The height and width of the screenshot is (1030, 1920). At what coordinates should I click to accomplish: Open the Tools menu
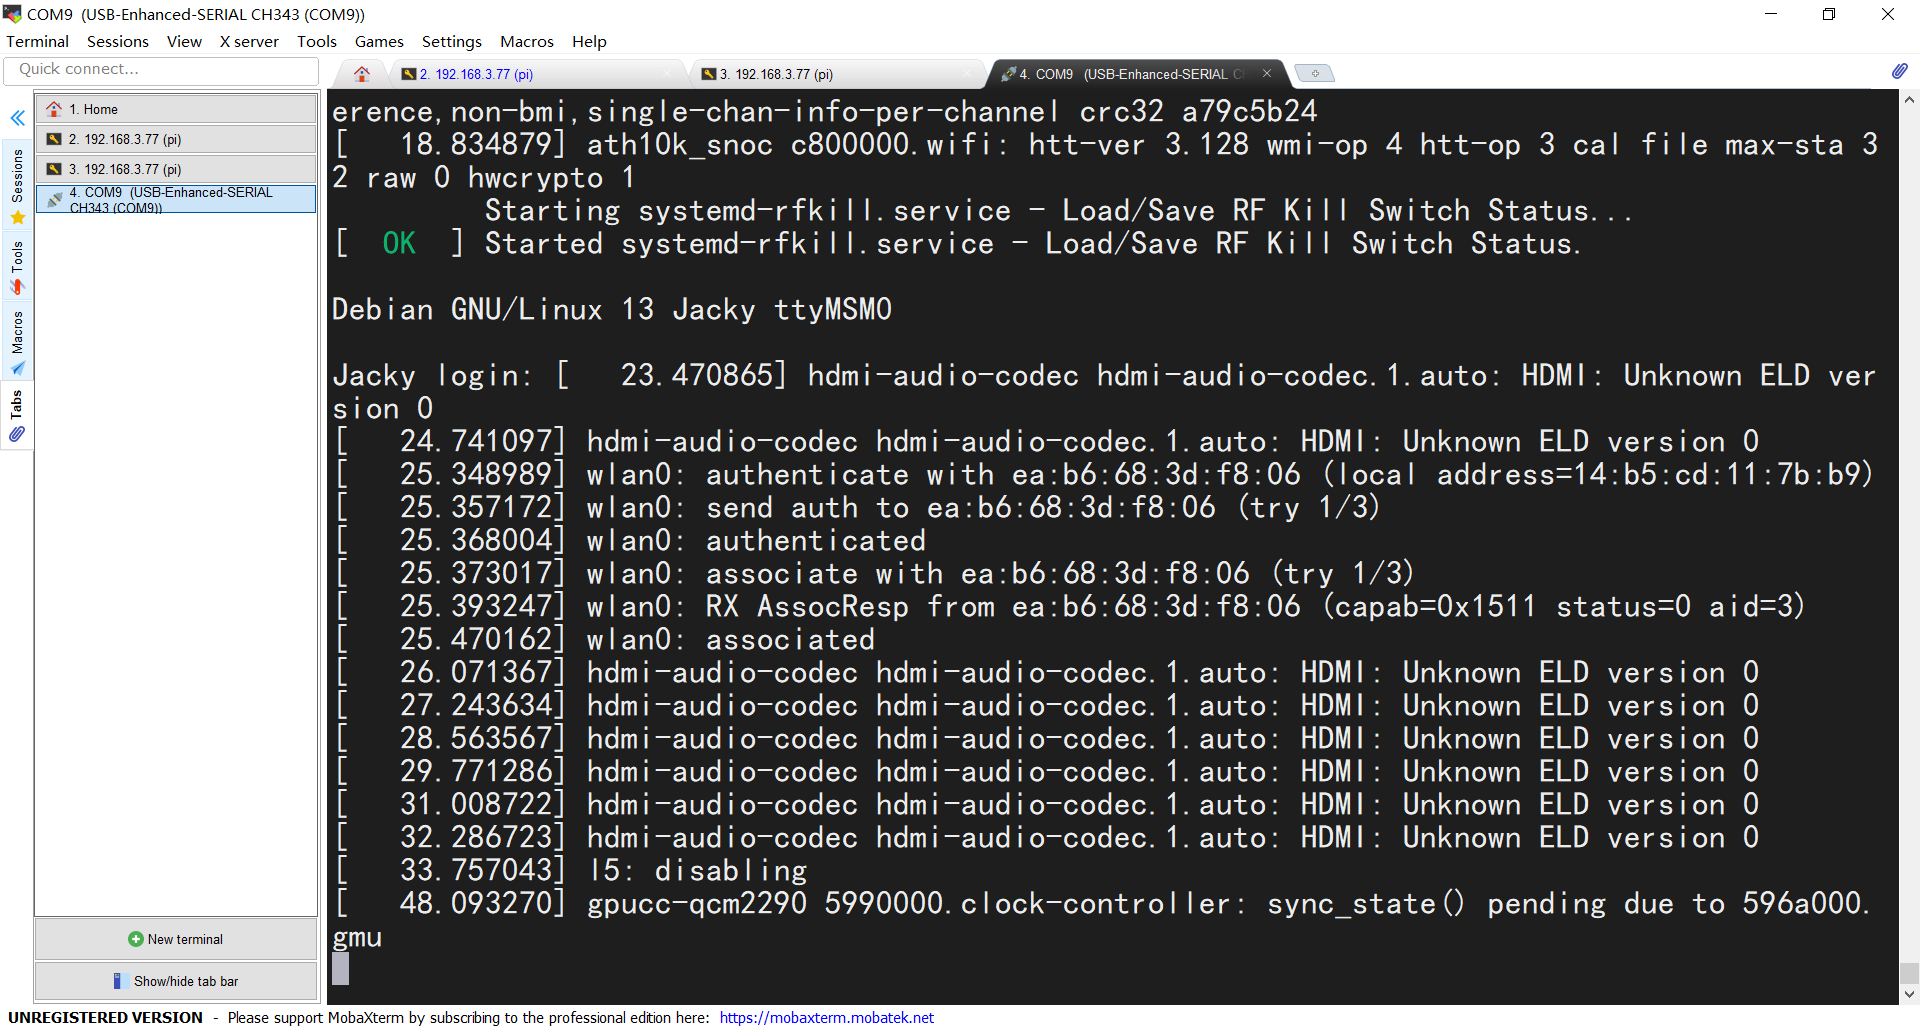(x=316, y=41)
